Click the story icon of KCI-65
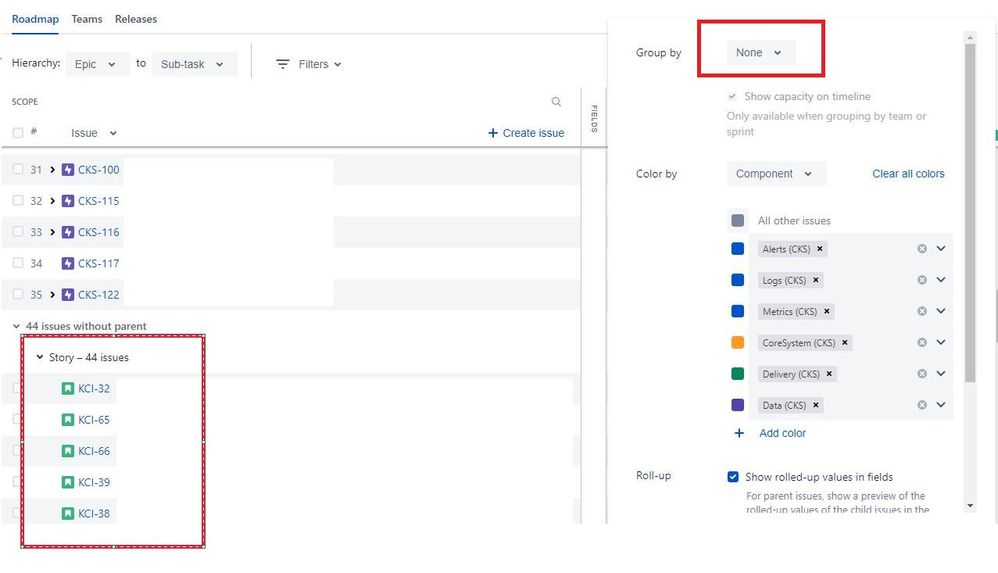This screenshot has height=573, width=998. coord(68,420)
